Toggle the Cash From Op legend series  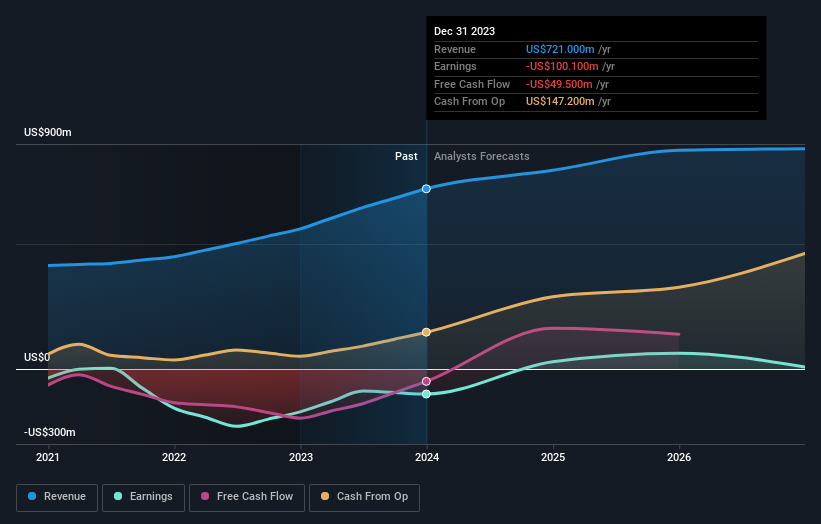click(364, 497)
